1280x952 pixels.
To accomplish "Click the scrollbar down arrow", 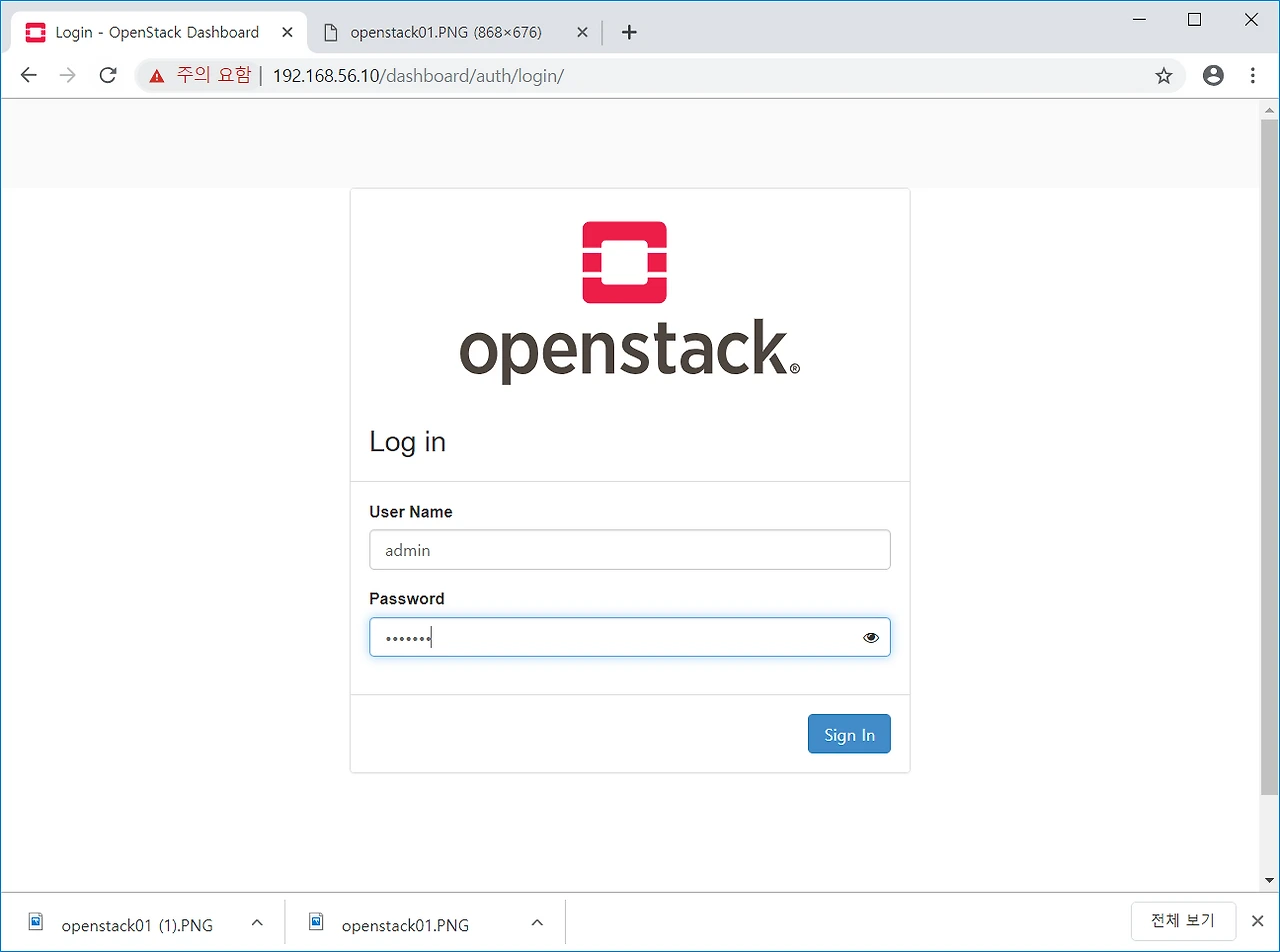I will click(x=1270, y=881).
